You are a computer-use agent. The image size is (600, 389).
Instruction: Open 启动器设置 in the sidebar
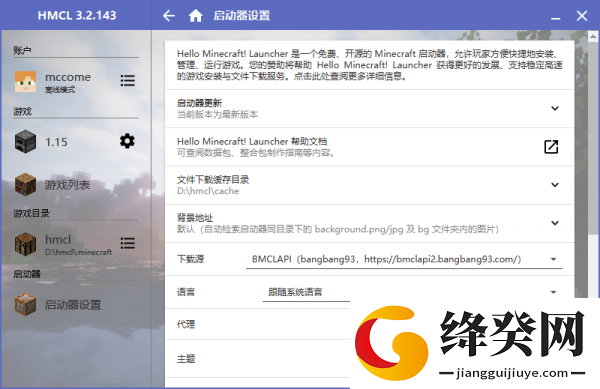[73, 305]
